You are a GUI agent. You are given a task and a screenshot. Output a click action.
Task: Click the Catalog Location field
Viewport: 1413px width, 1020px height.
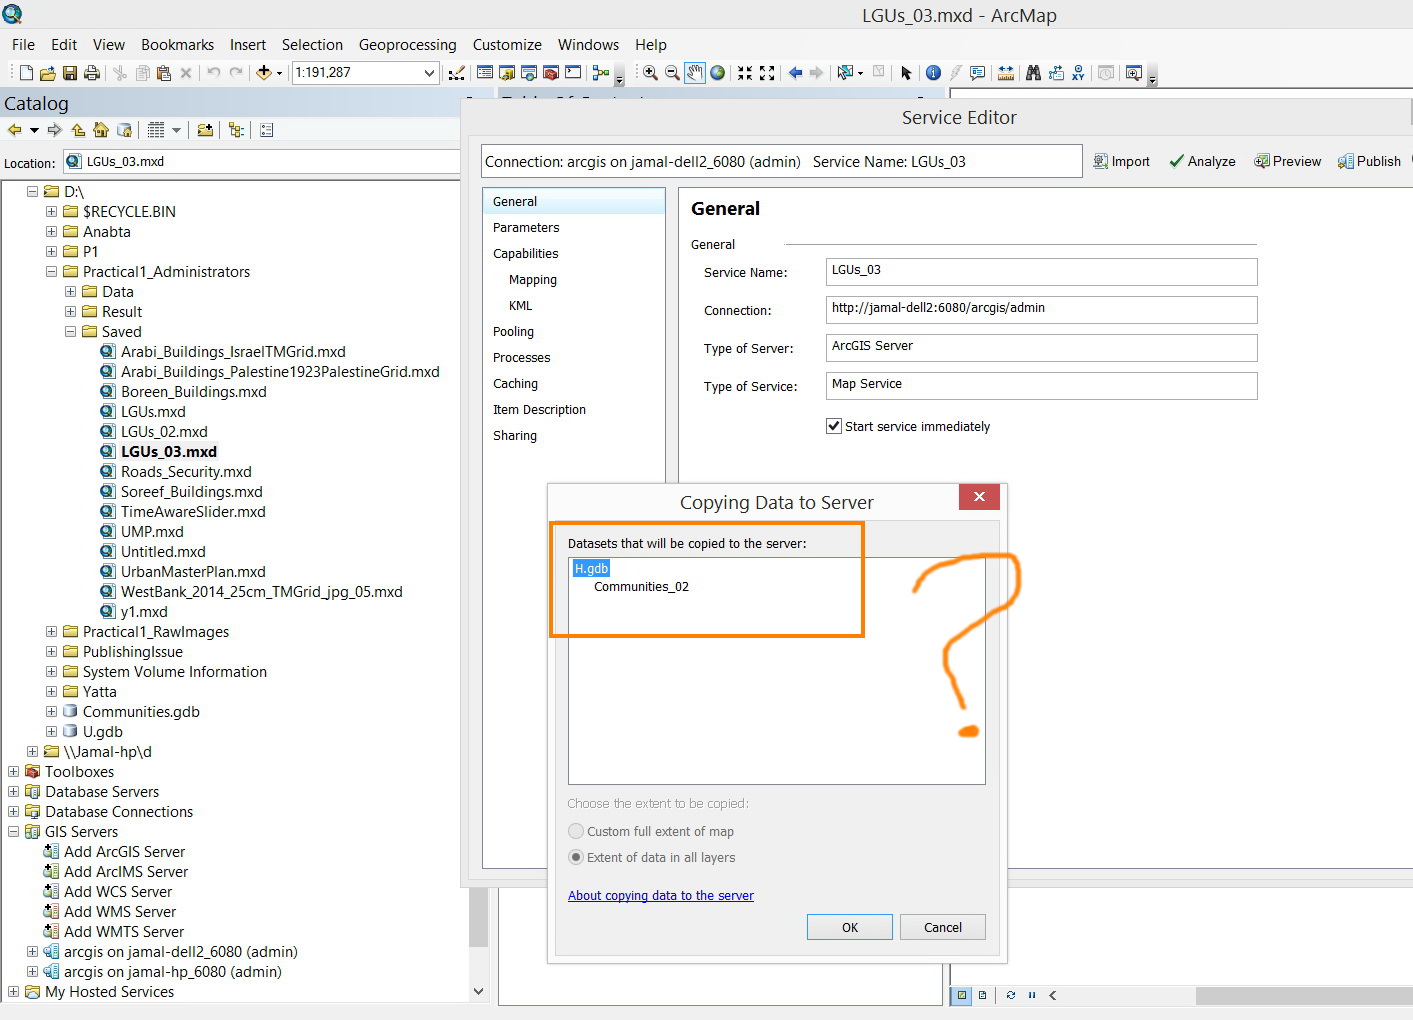pyautogui.click(x=262, y=161)
